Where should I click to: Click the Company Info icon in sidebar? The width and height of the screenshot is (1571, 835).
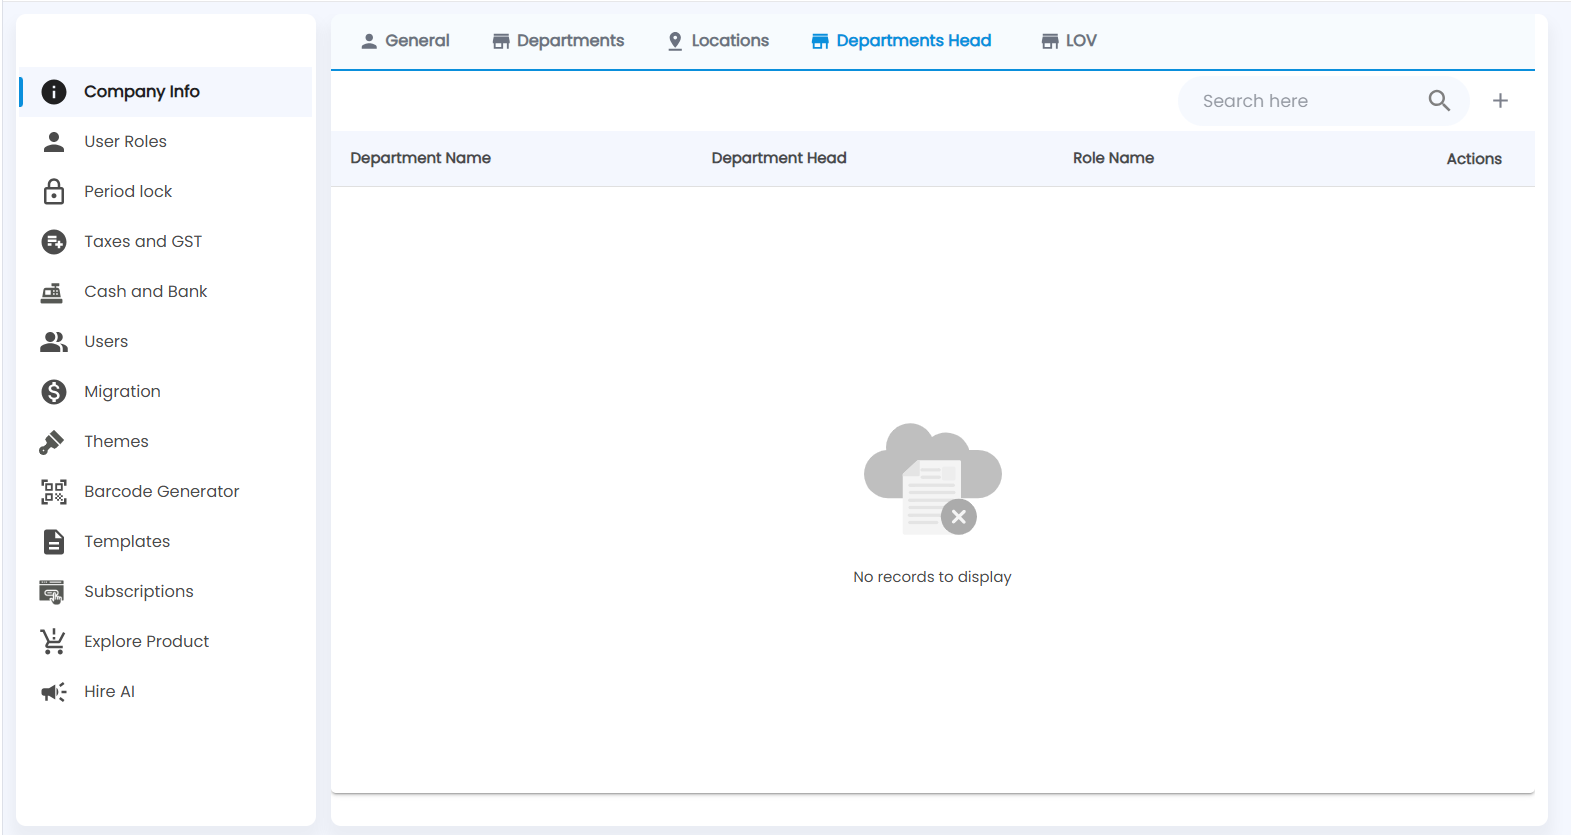(x=54, y=92)
